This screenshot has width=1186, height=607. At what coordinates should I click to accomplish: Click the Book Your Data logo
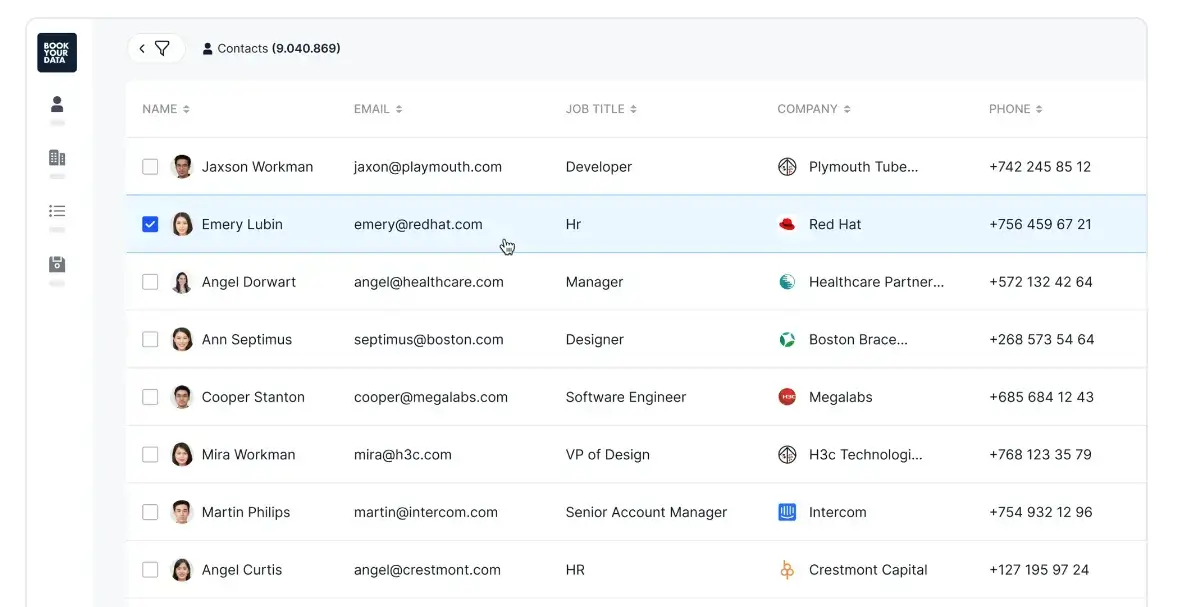coord(57,53)
